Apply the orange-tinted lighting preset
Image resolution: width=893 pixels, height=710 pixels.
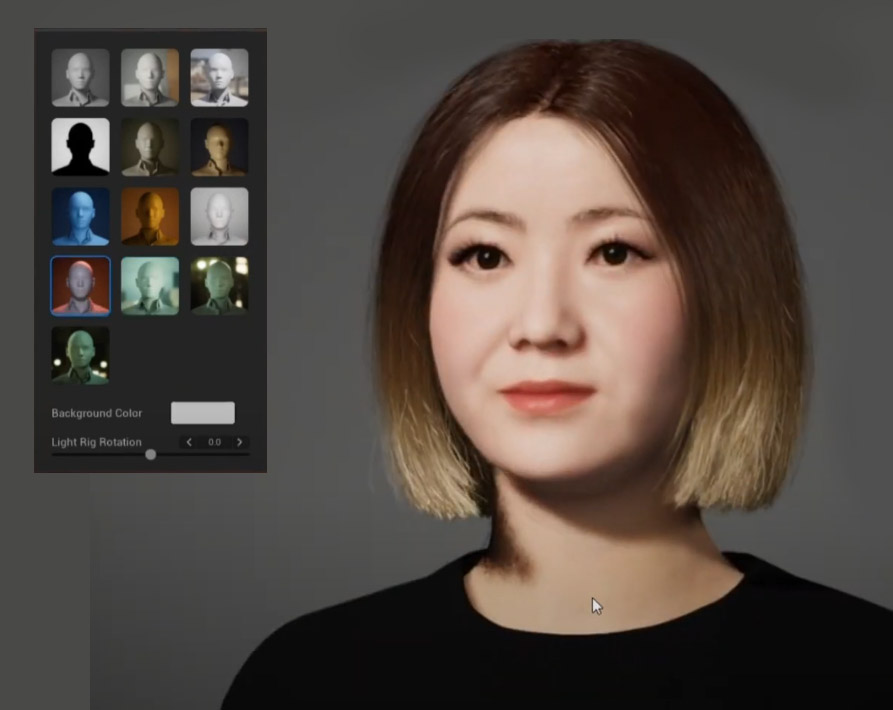[x=150, y=216]
